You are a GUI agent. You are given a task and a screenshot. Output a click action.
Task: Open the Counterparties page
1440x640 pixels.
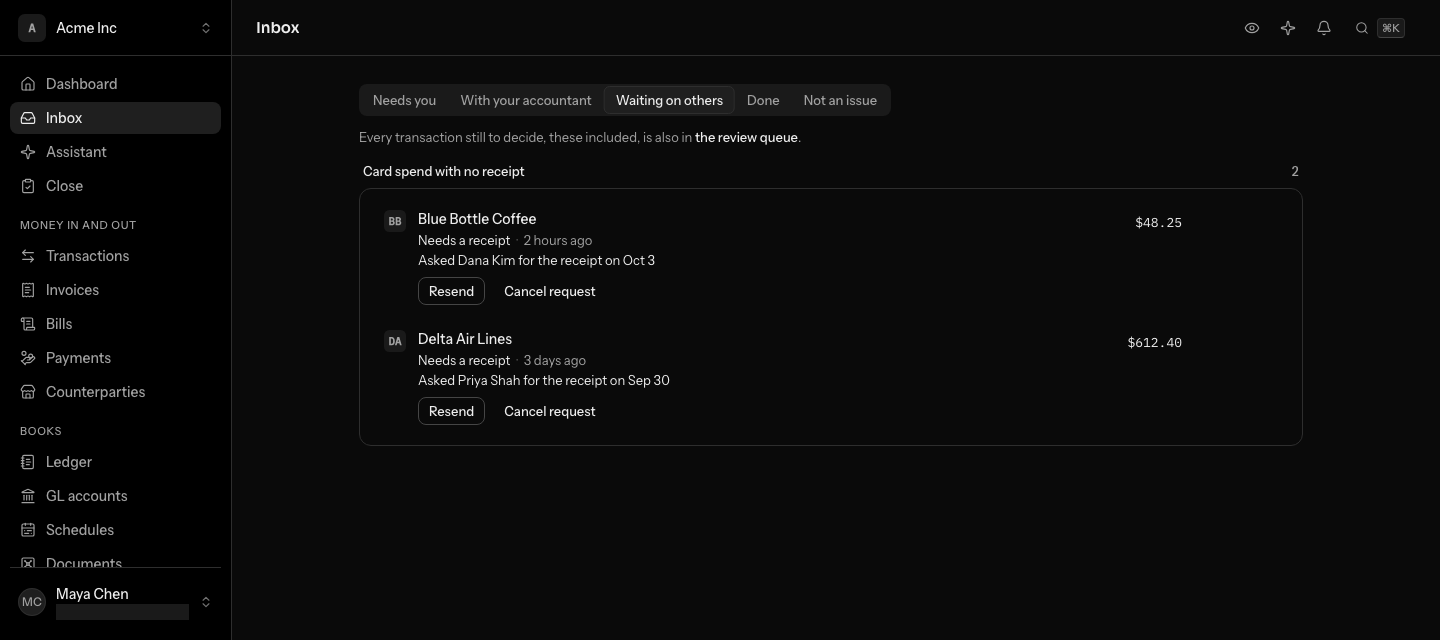[x=115, y=392]
